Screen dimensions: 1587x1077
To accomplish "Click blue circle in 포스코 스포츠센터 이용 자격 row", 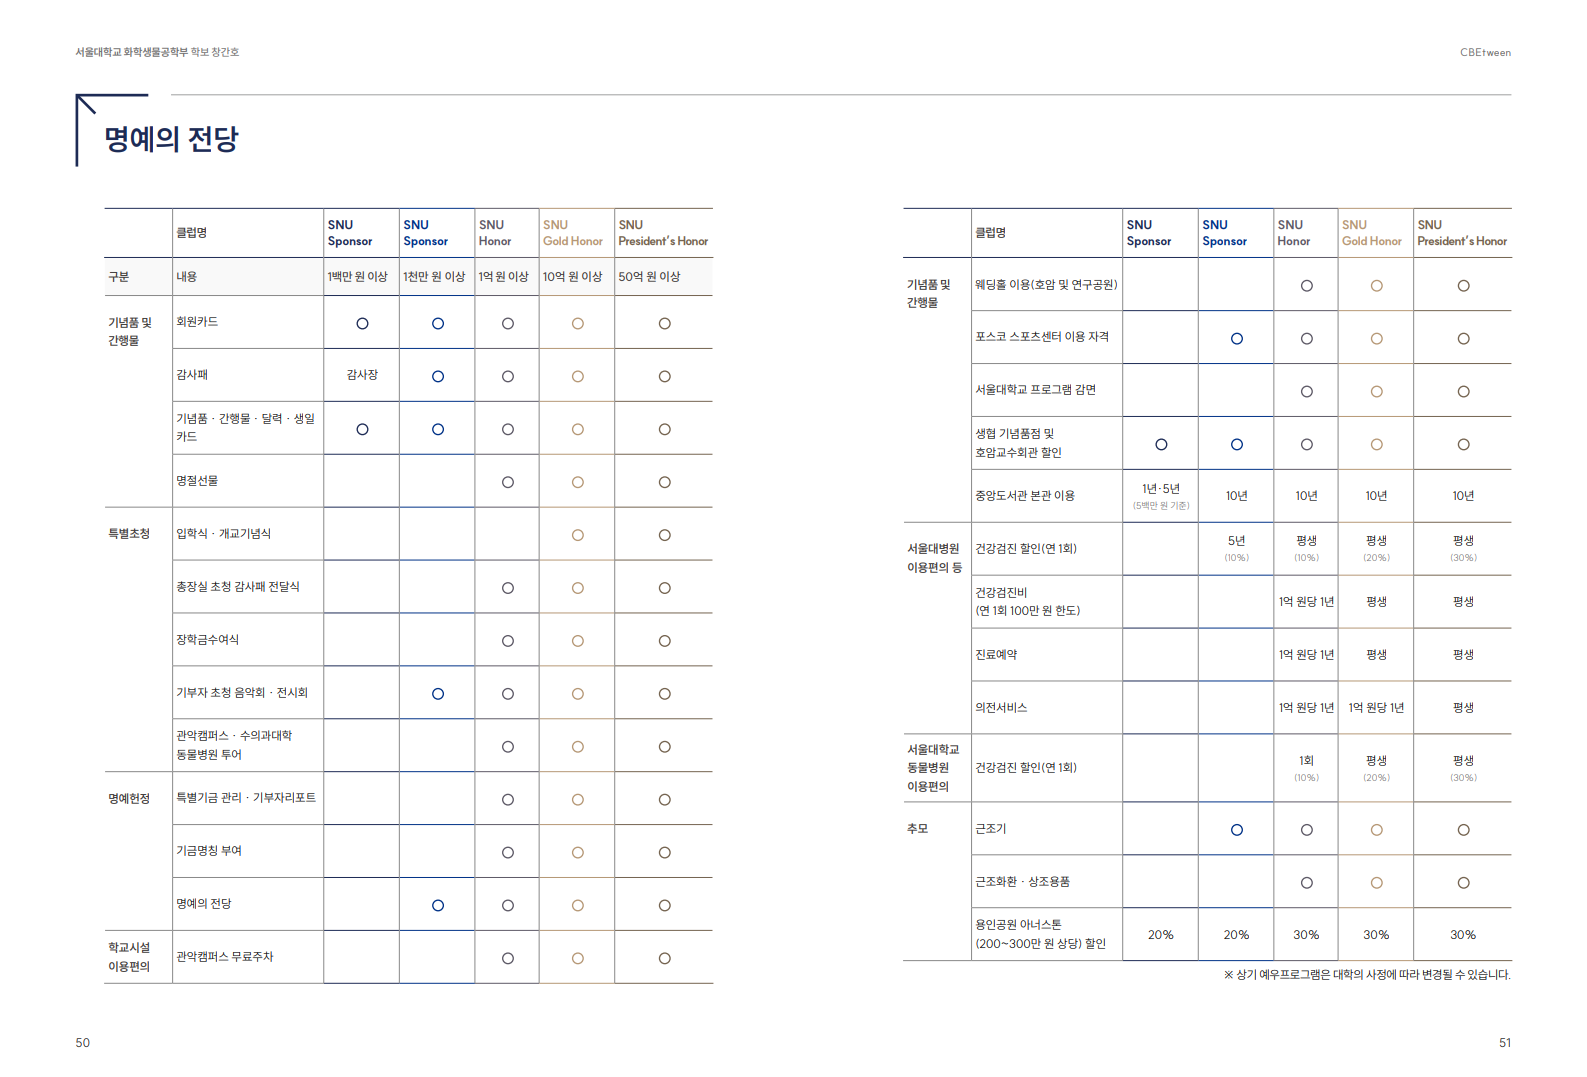I will click(x=1236, y=339).
